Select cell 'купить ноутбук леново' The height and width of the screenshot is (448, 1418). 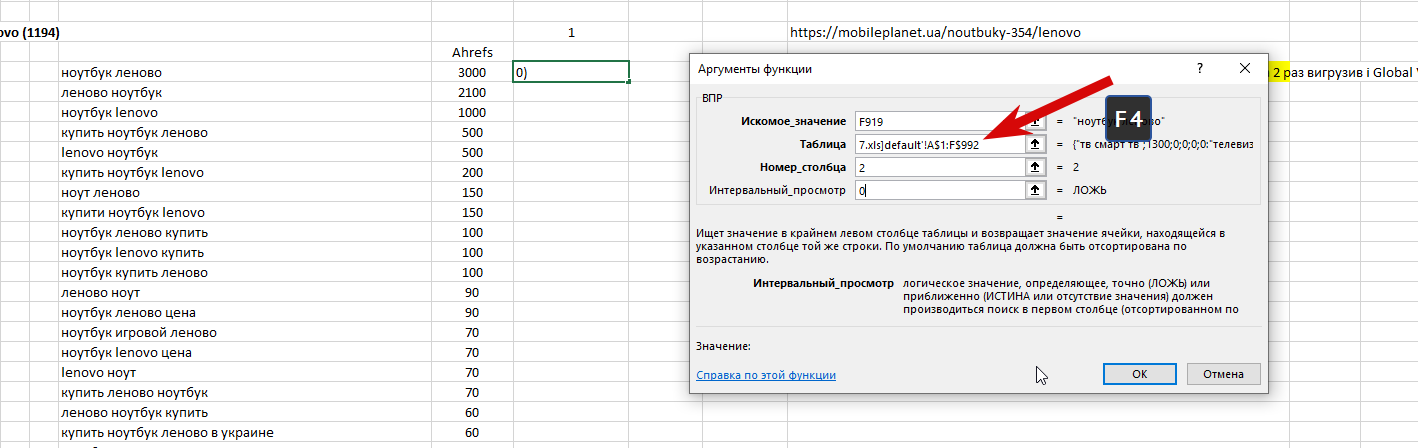click(x=245, y=132)
